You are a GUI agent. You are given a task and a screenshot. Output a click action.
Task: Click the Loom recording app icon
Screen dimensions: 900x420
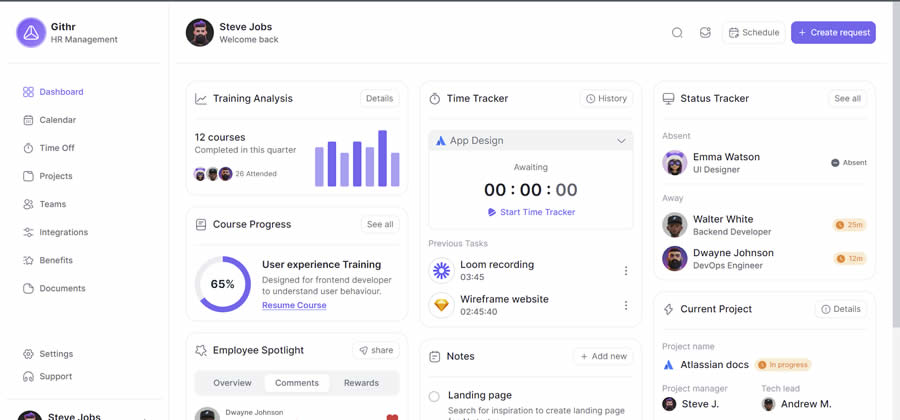441,271
